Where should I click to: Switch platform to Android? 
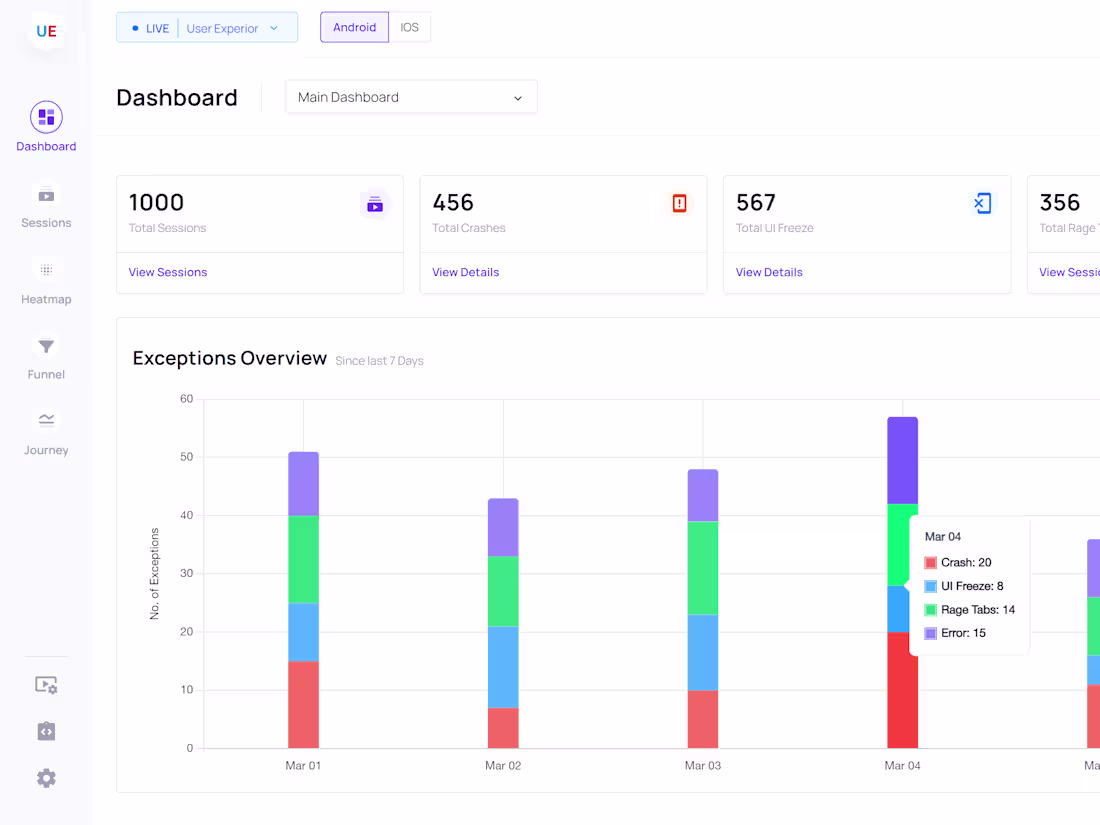354,28
